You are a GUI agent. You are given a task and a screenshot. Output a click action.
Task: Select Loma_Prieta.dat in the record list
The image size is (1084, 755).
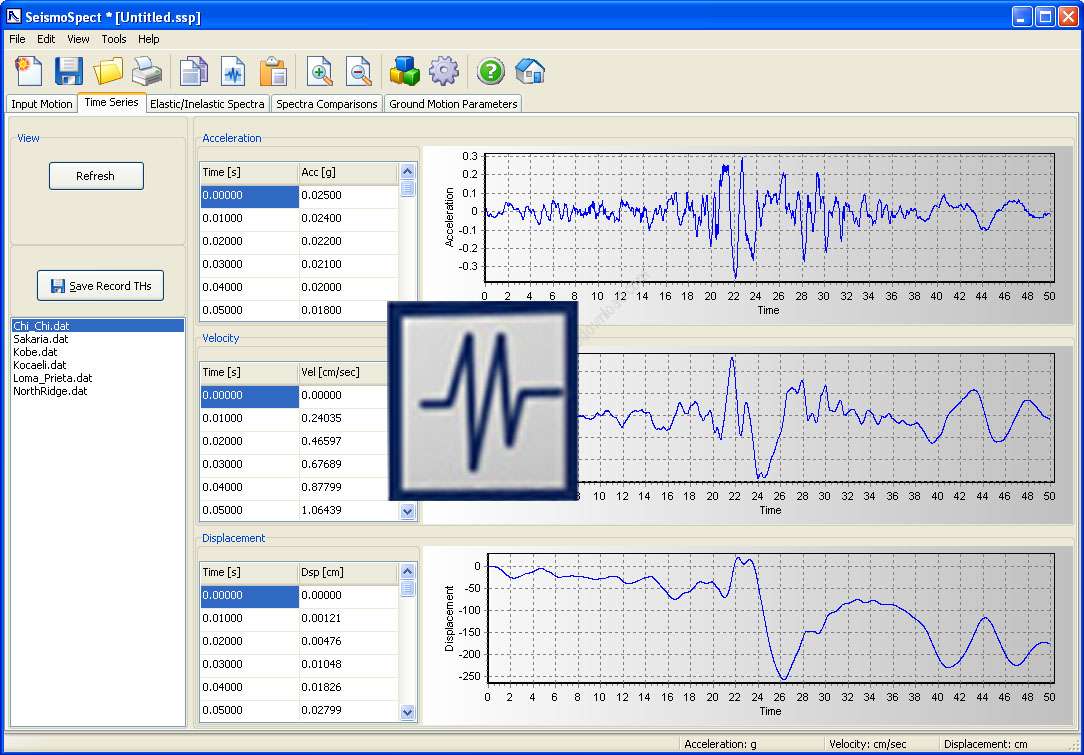(x=53, y=378)
